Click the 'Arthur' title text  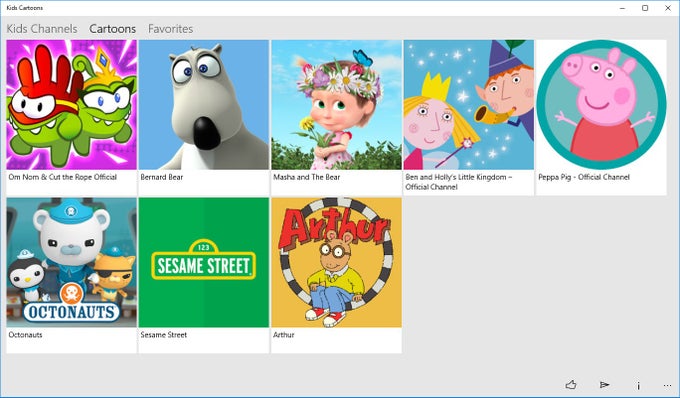[284, 335]
